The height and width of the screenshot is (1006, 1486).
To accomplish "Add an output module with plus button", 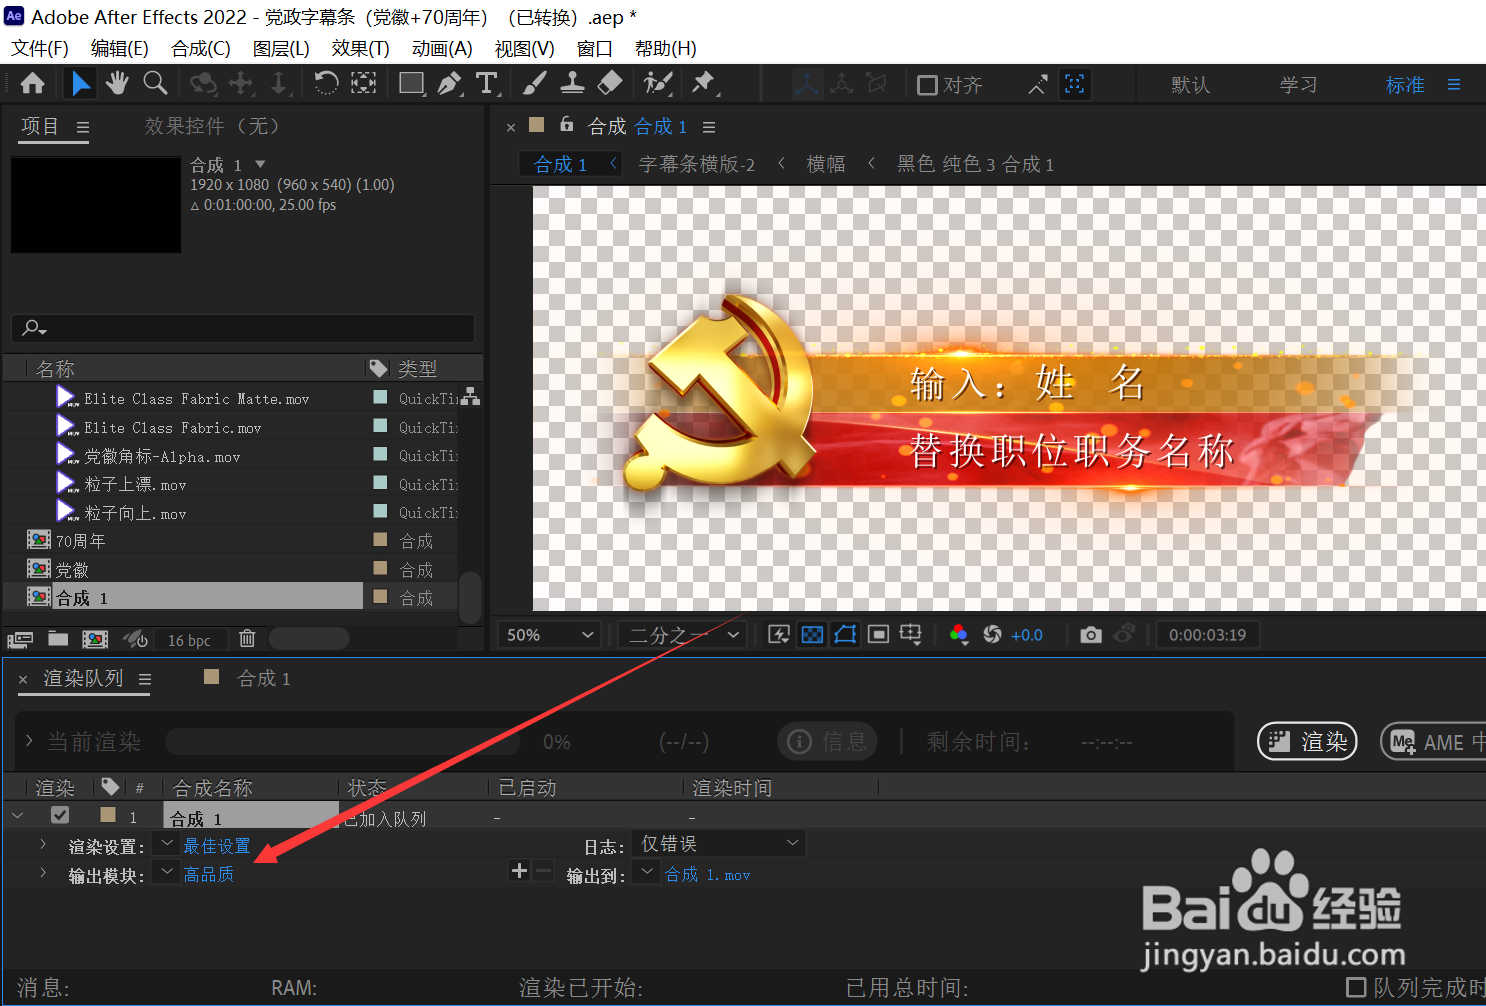I will 519,871.
